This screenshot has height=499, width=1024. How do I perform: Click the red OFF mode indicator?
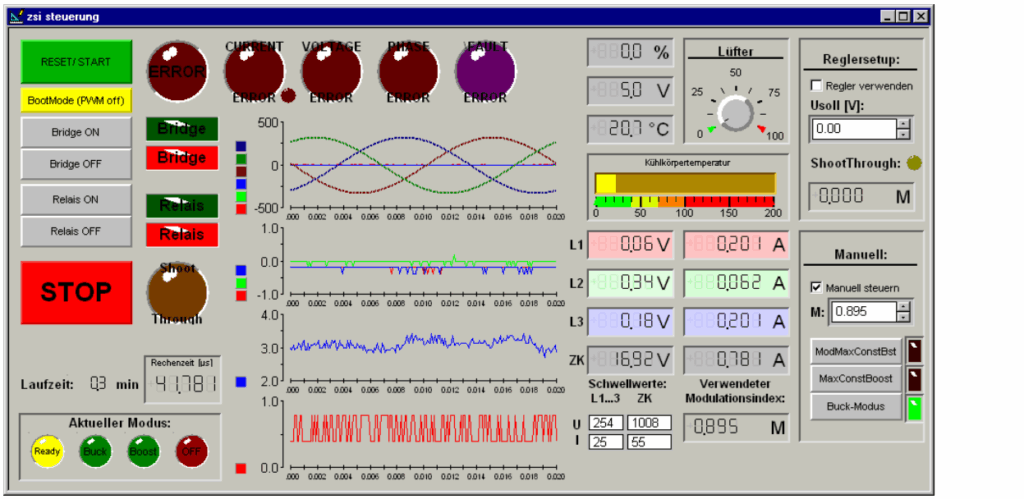192,450
